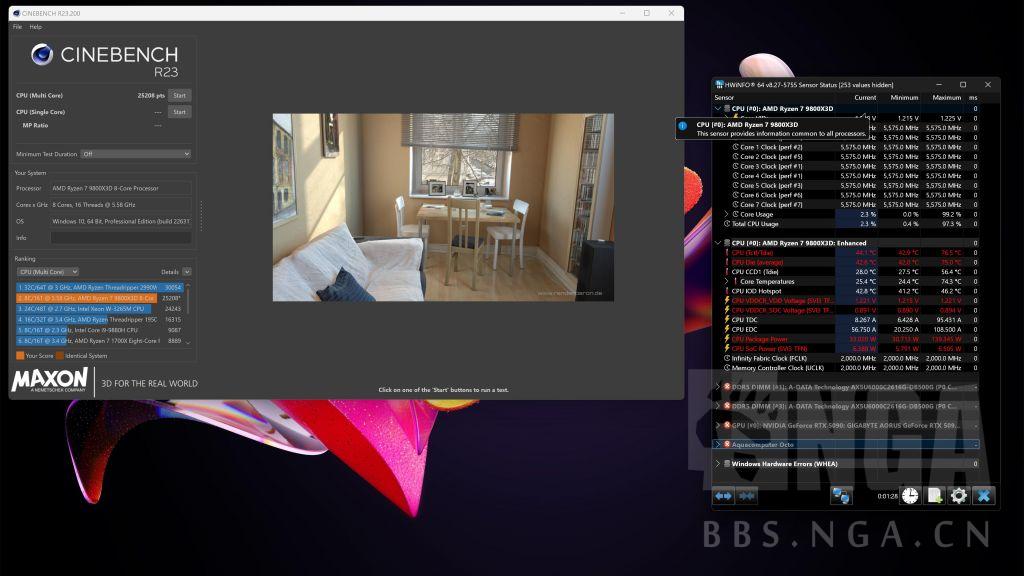Expand the Core Usage sensor group
The image size is (1024, 576).
point(727,214)
